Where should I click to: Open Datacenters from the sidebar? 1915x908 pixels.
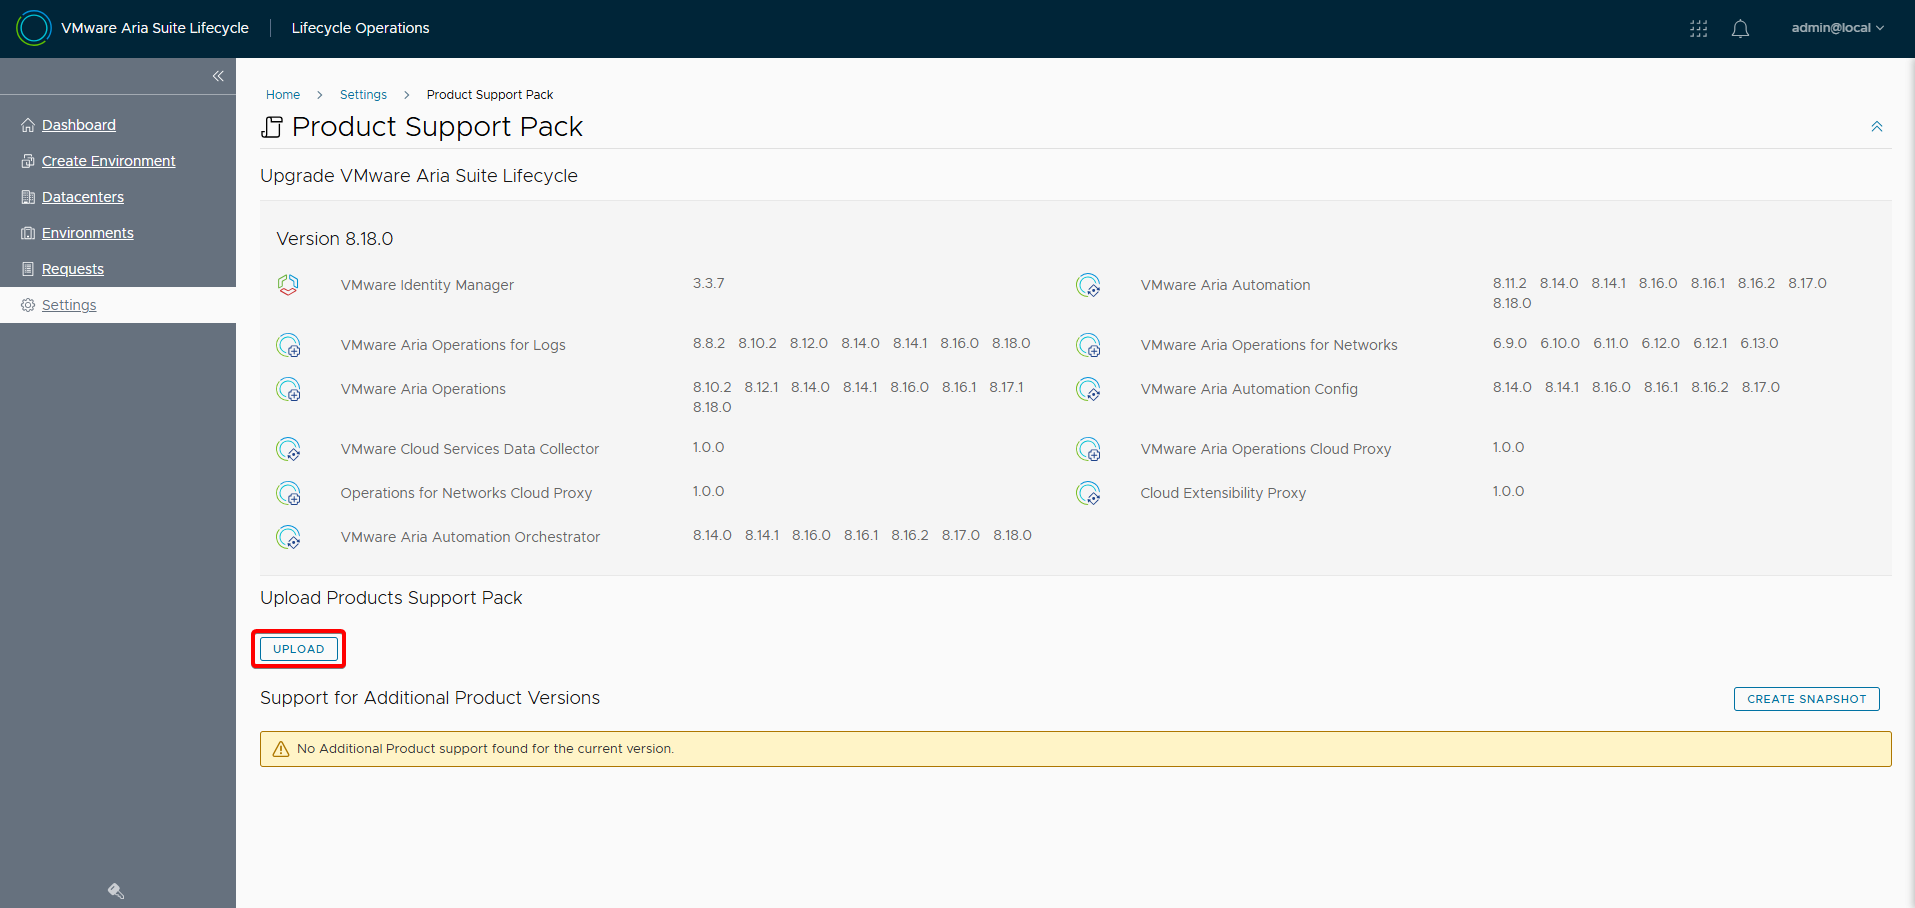click(83, 197)
